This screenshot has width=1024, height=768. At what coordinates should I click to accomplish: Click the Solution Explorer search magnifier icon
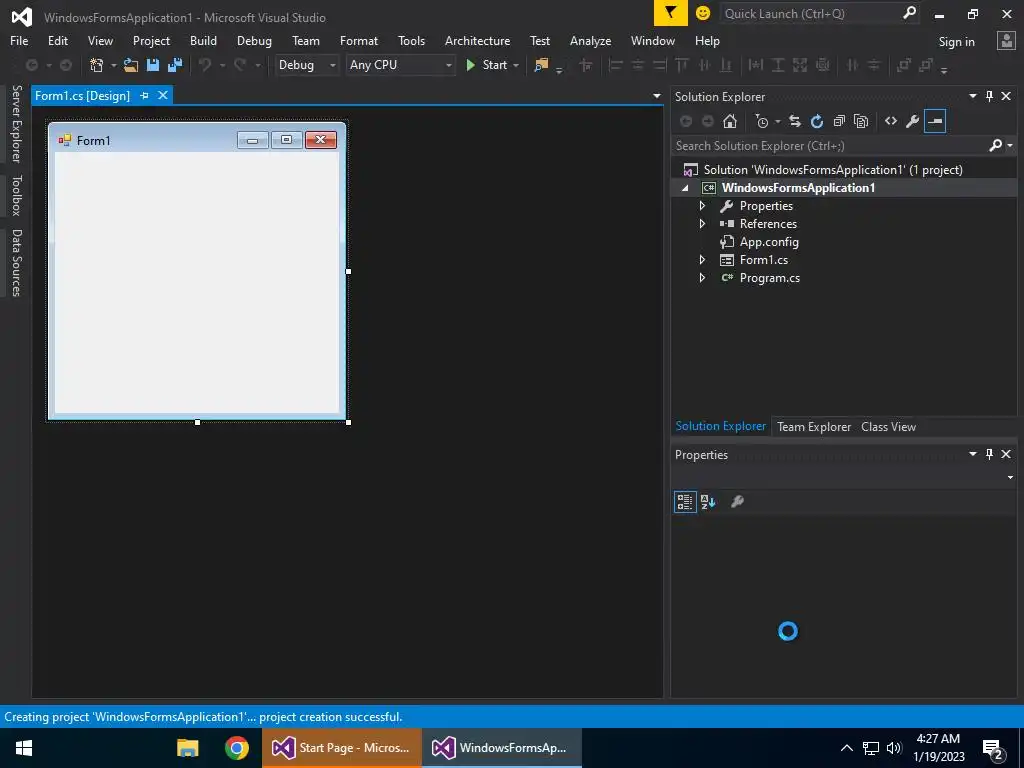[x=995, y=145]
